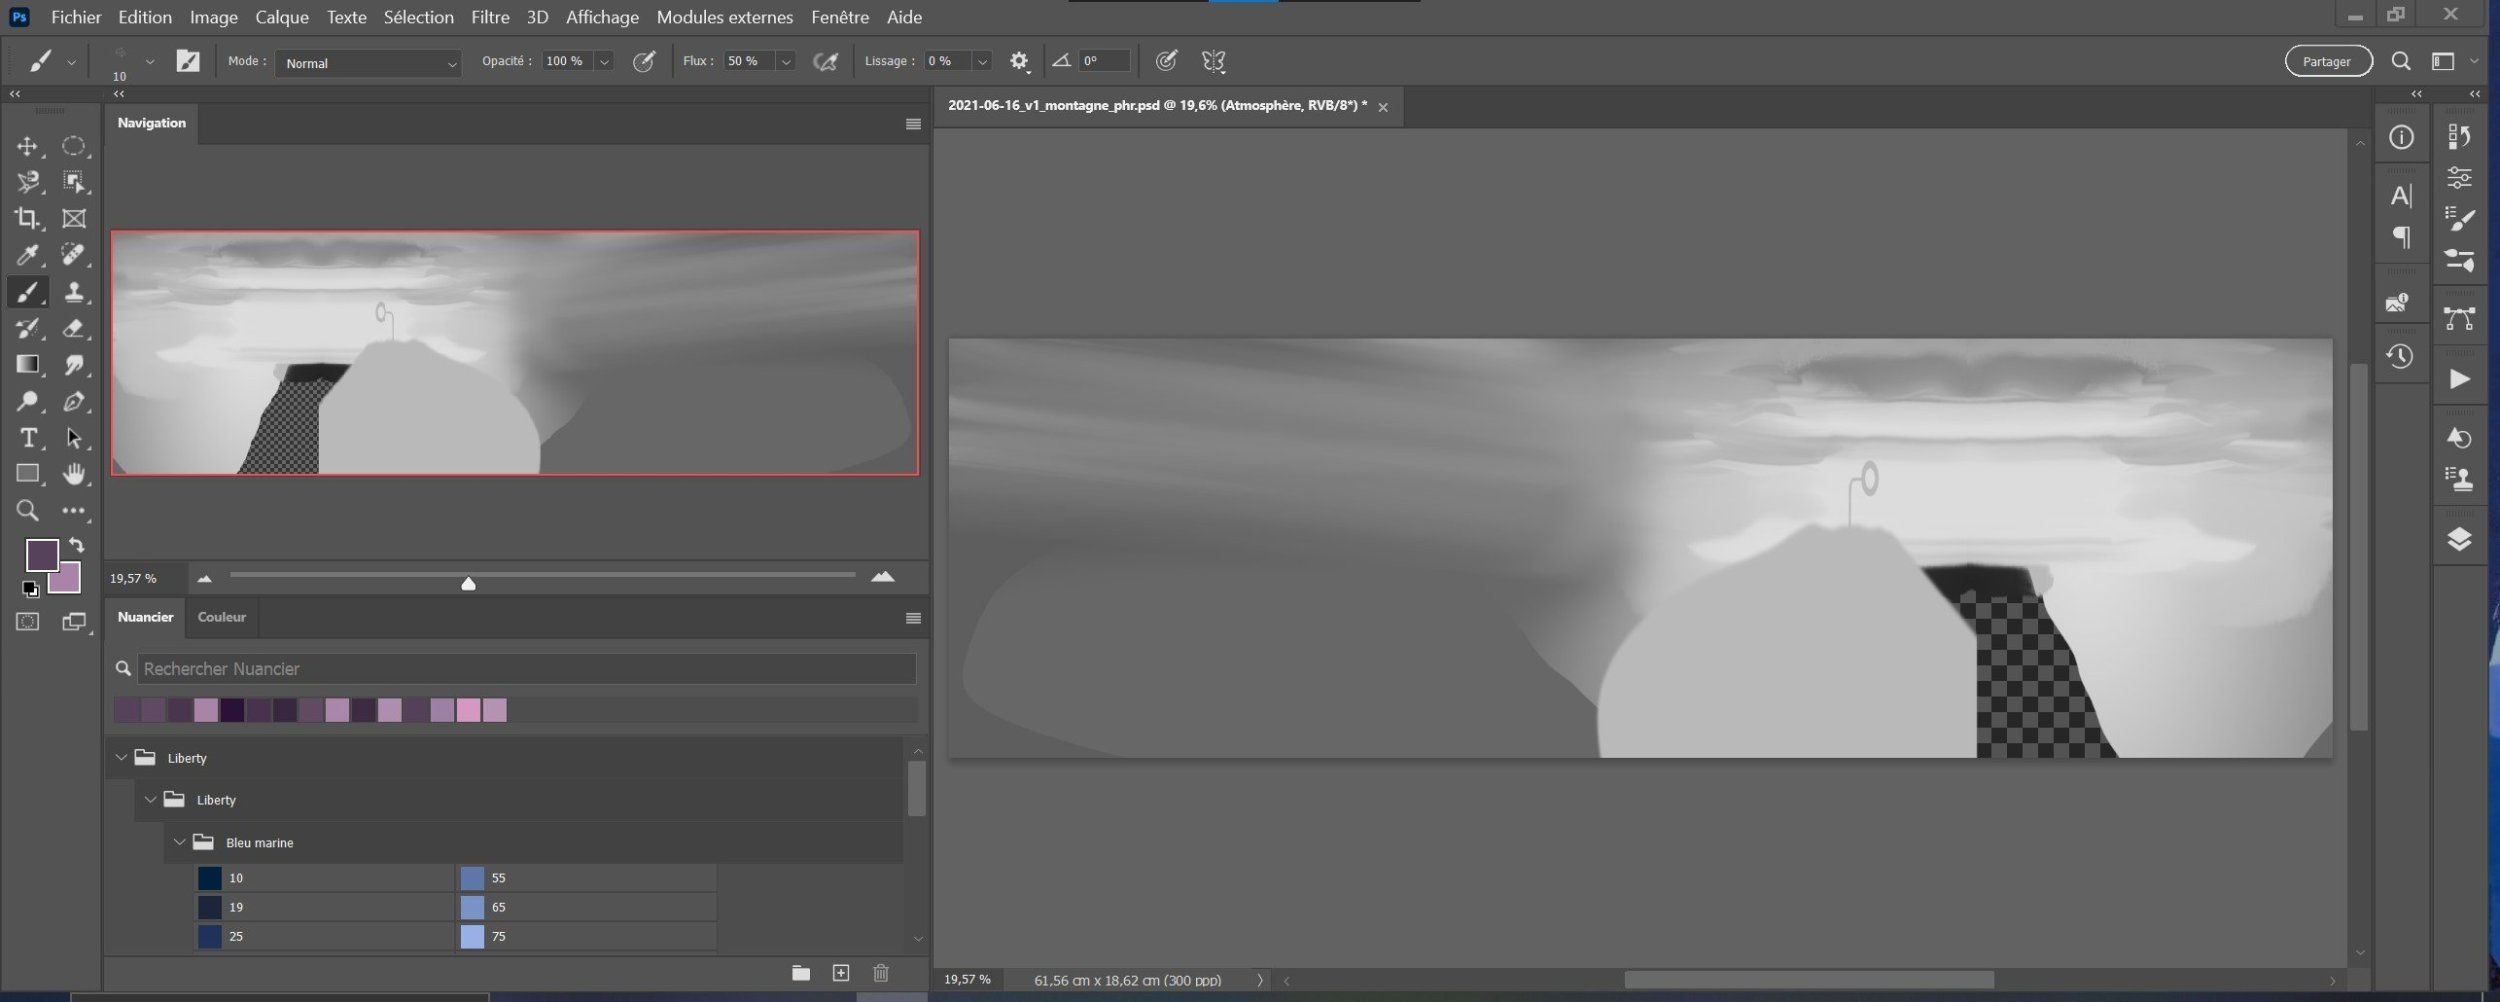This screenshot has width=2500, height=1002.
Task: Select the Crop tool
Action: tap(27, 218)
